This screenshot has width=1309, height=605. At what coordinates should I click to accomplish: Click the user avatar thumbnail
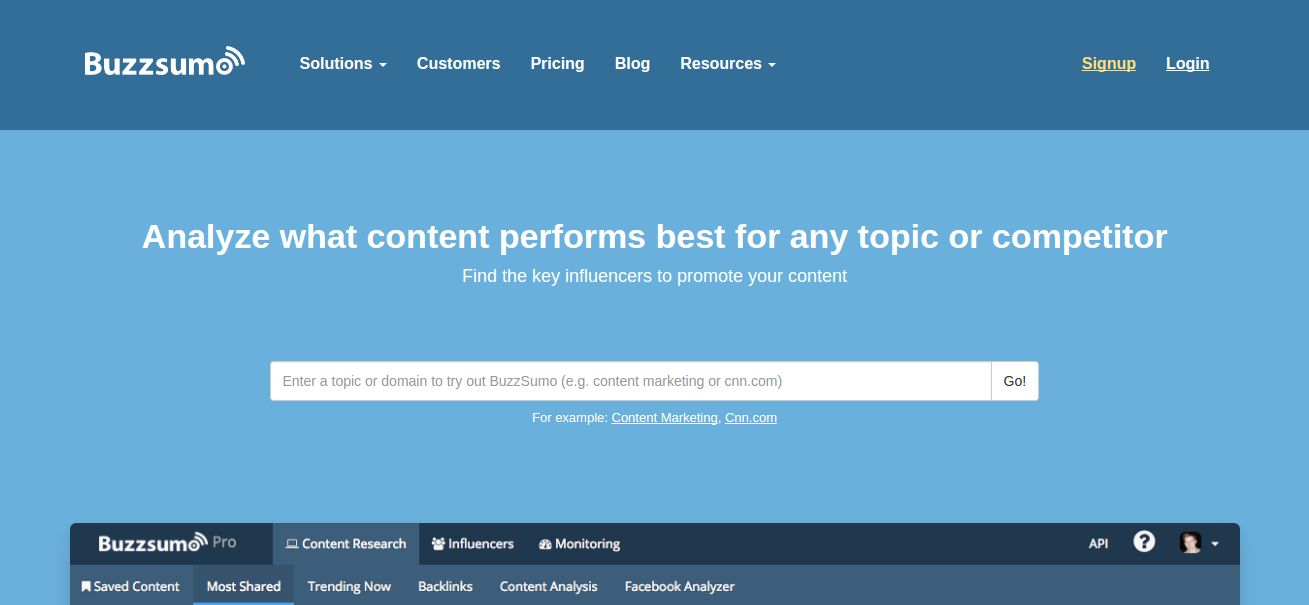pos(1190,543)
